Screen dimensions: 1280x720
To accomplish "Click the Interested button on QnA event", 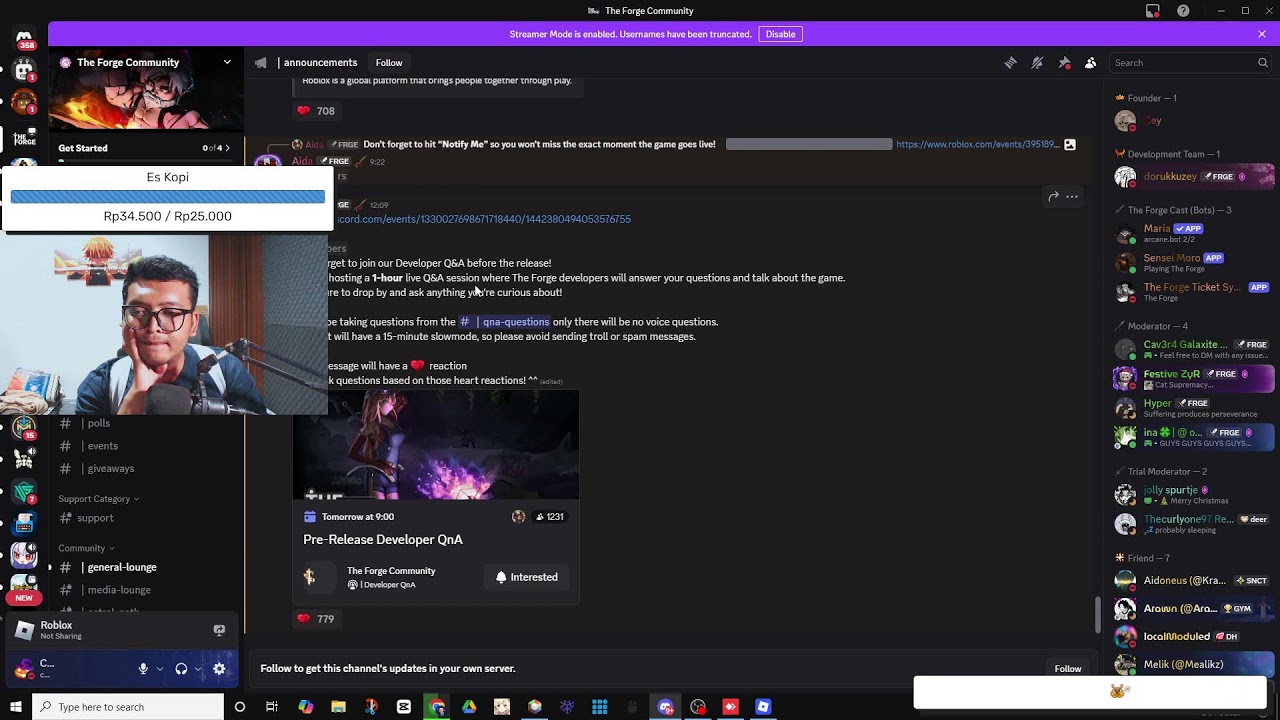I will point(527,577).
